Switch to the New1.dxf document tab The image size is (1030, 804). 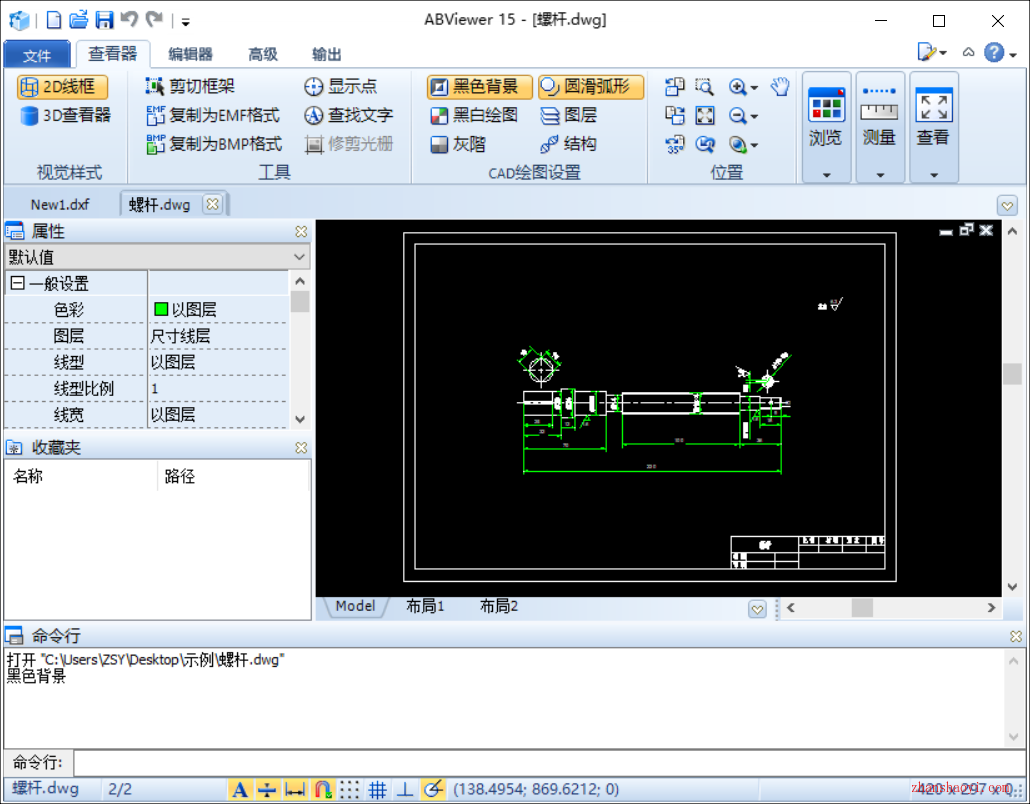click(x=60, y=204)
